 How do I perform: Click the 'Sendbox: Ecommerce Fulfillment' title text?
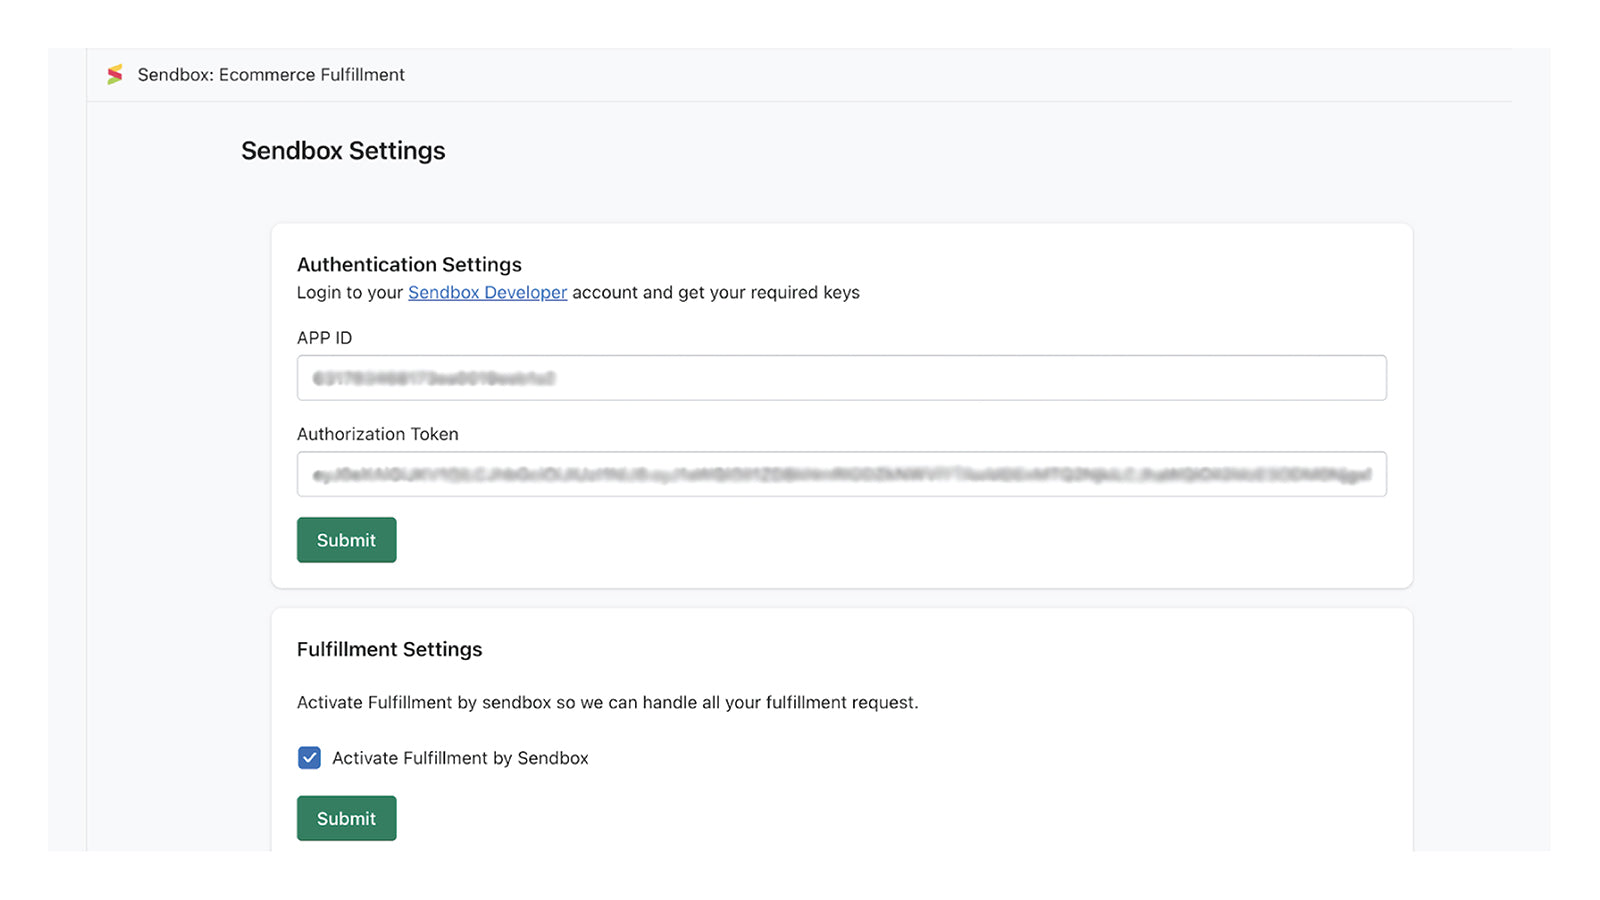pyautogui.click(x=271, y=75)
